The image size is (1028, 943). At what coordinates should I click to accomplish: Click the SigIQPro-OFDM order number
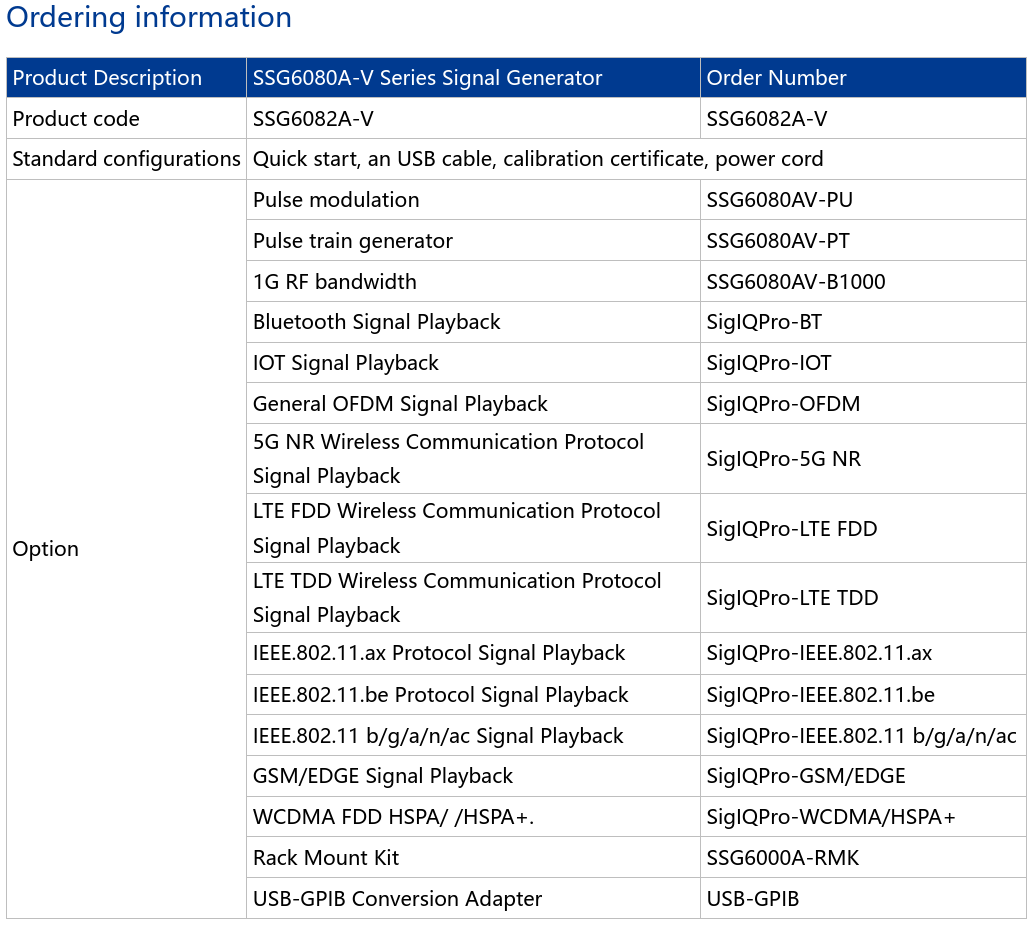tap(783, 404)
